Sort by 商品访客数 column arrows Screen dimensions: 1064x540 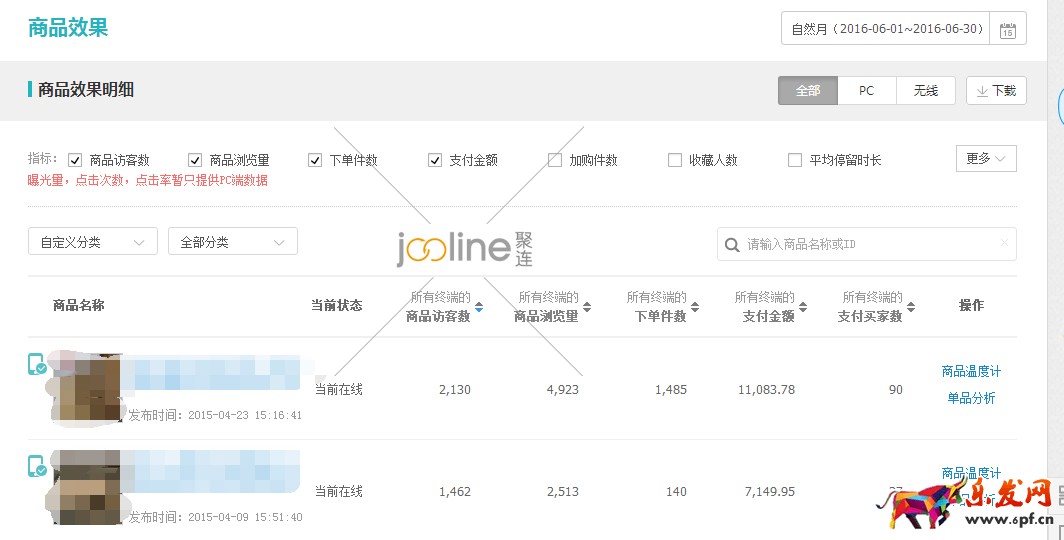[x=479, y=307]
